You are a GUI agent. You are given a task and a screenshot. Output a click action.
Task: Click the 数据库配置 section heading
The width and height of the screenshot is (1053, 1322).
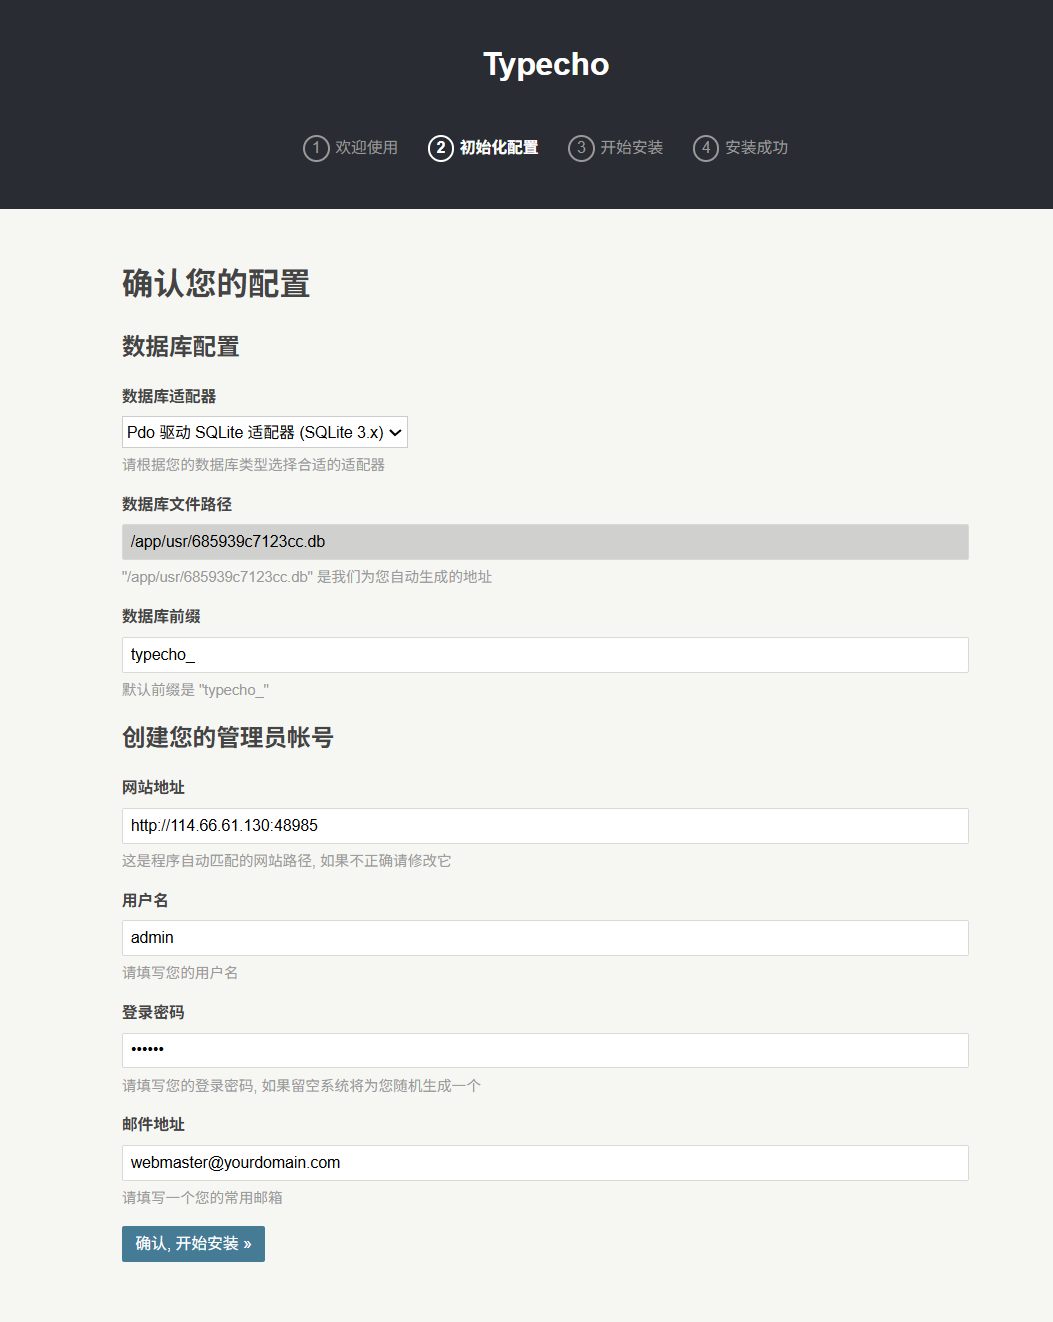click(x=181, y=347)
